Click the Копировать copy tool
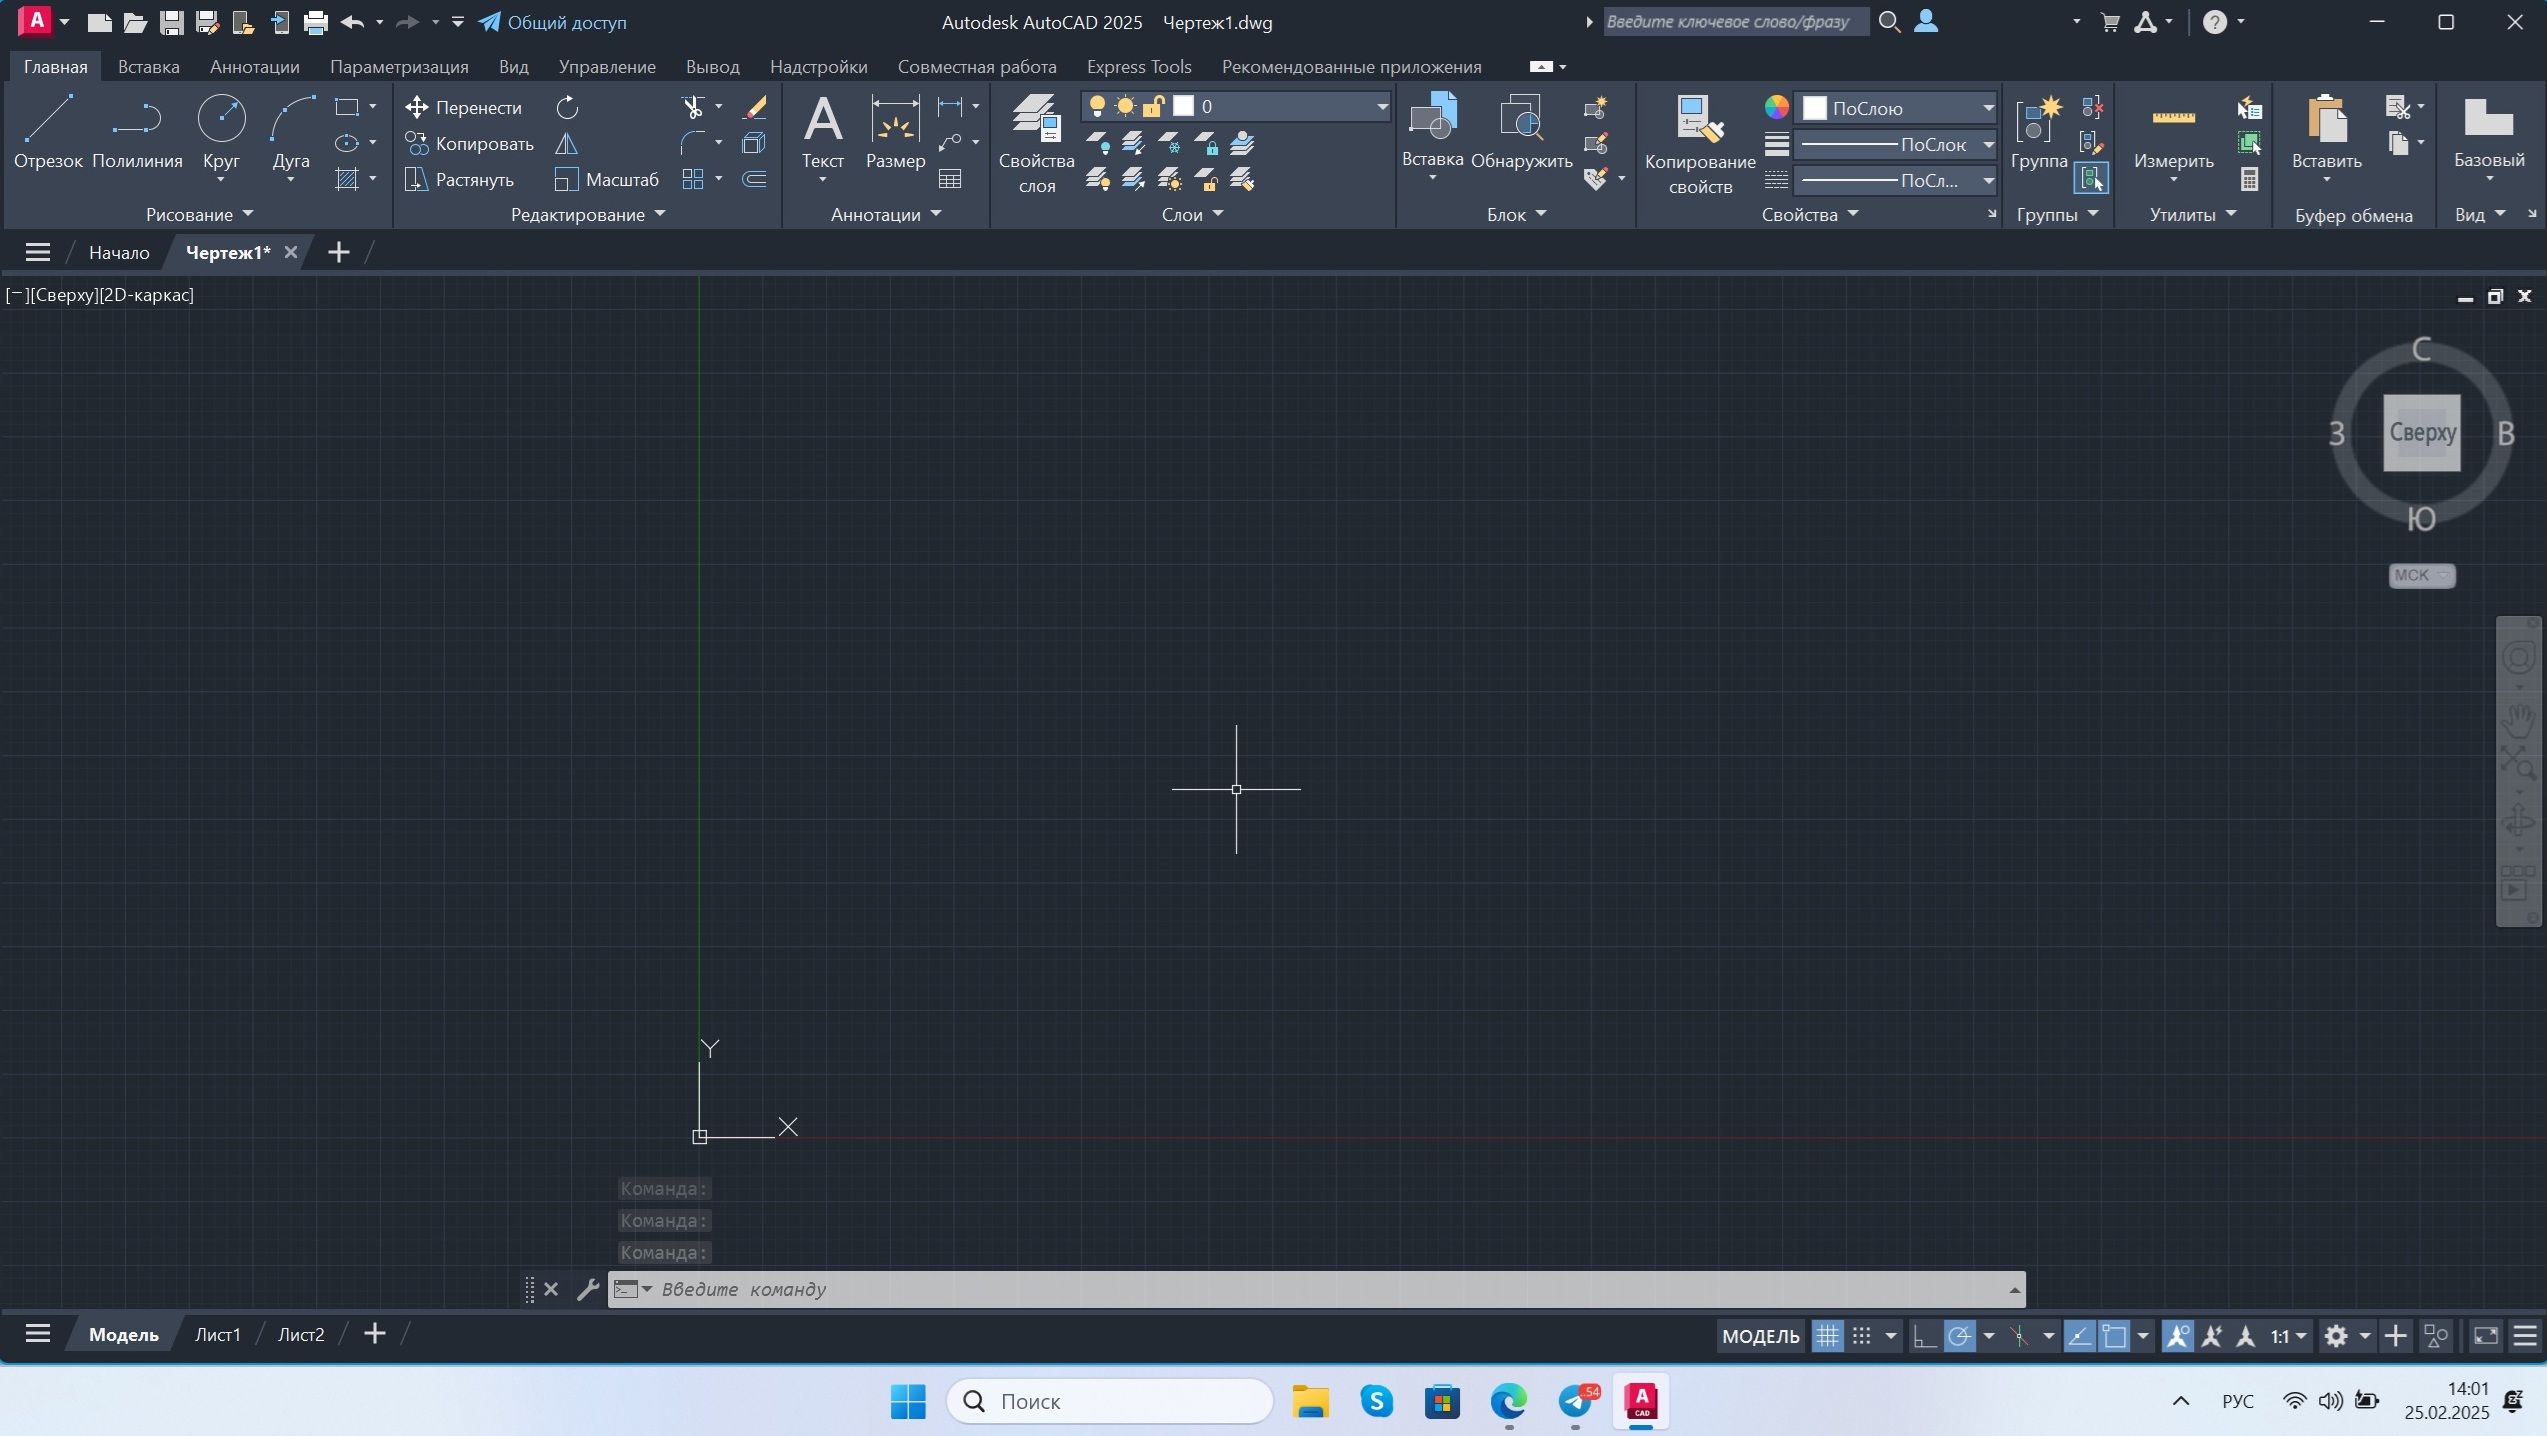The width and height of the screenshot is (2547, 1436). [469, 143]
